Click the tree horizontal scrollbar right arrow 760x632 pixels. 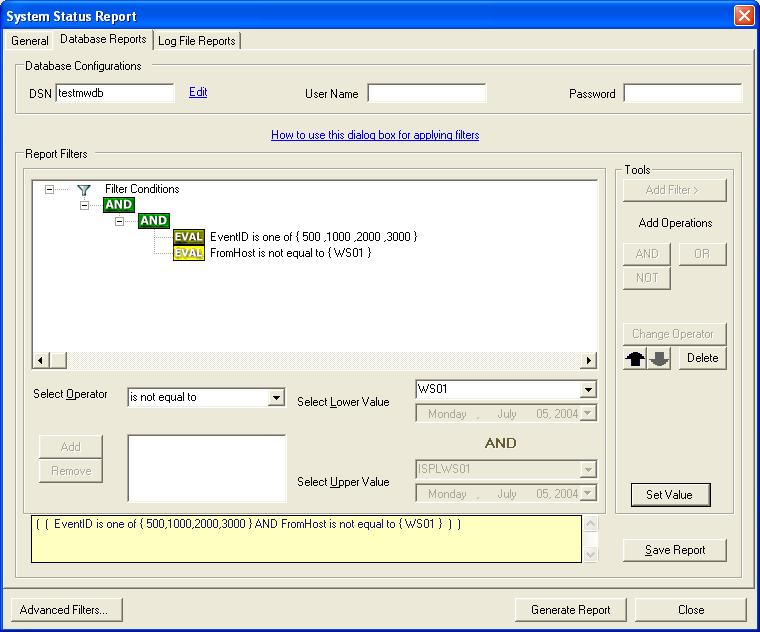click(x=590, y=360)
